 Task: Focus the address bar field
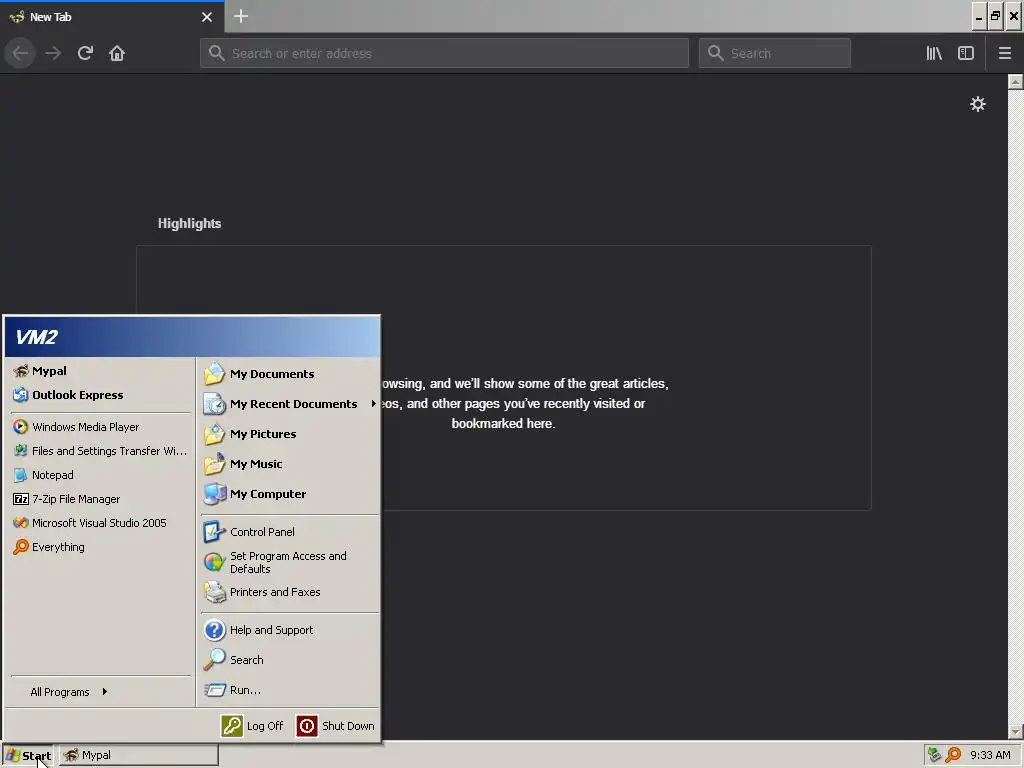tap(444, 53)
